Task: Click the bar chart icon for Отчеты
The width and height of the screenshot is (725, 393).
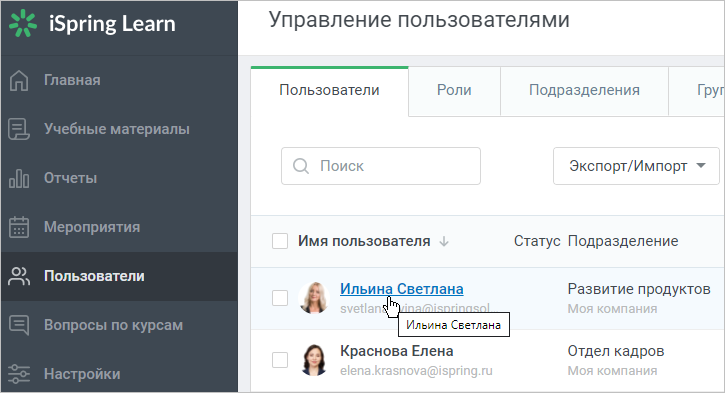Action: point(19,178)
